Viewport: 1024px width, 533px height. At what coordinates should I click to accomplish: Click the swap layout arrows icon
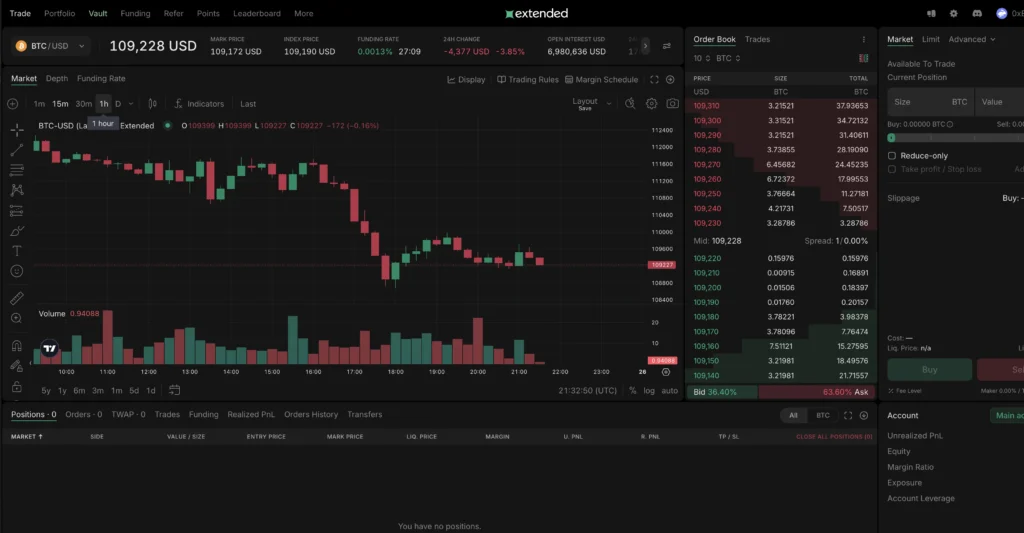[667, 46]
